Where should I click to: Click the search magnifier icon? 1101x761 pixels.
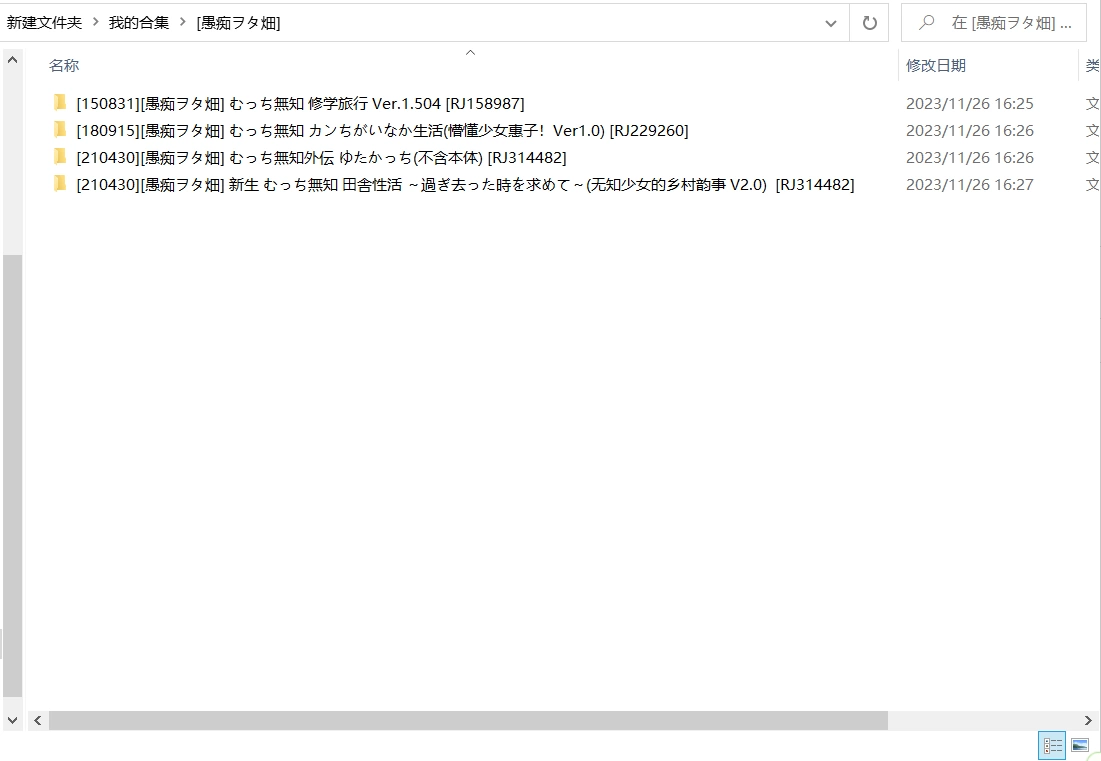coord(926,22)
